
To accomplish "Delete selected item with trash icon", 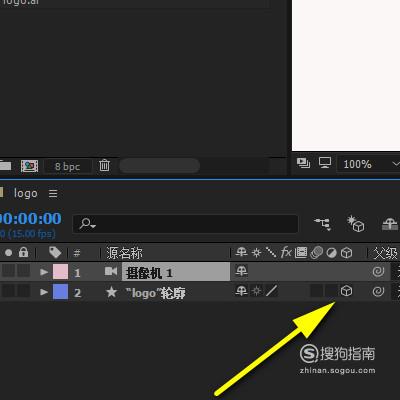I will point(104,165).
